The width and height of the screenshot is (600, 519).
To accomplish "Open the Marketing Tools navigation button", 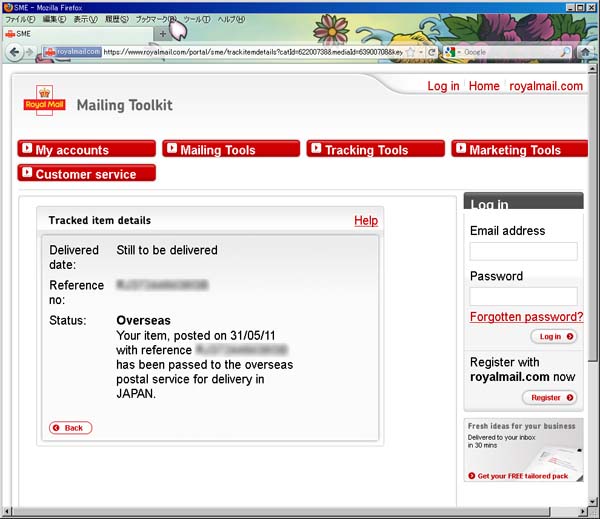I will [x=520, y=149].
